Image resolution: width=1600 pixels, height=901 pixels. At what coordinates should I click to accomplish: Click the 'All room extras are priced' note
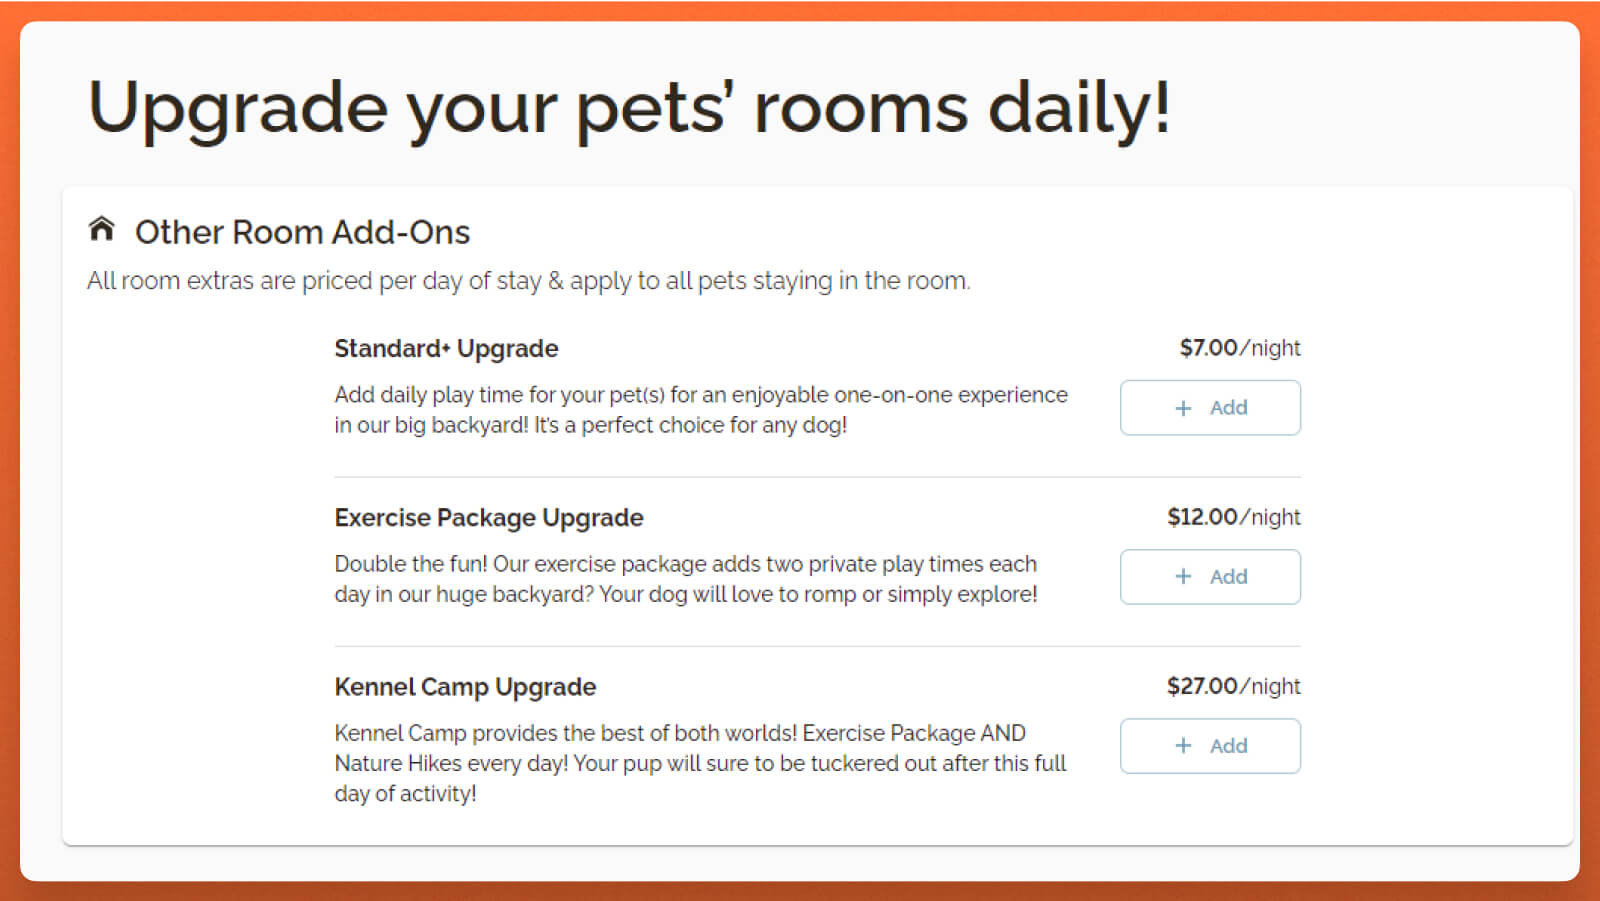[529, 281]
